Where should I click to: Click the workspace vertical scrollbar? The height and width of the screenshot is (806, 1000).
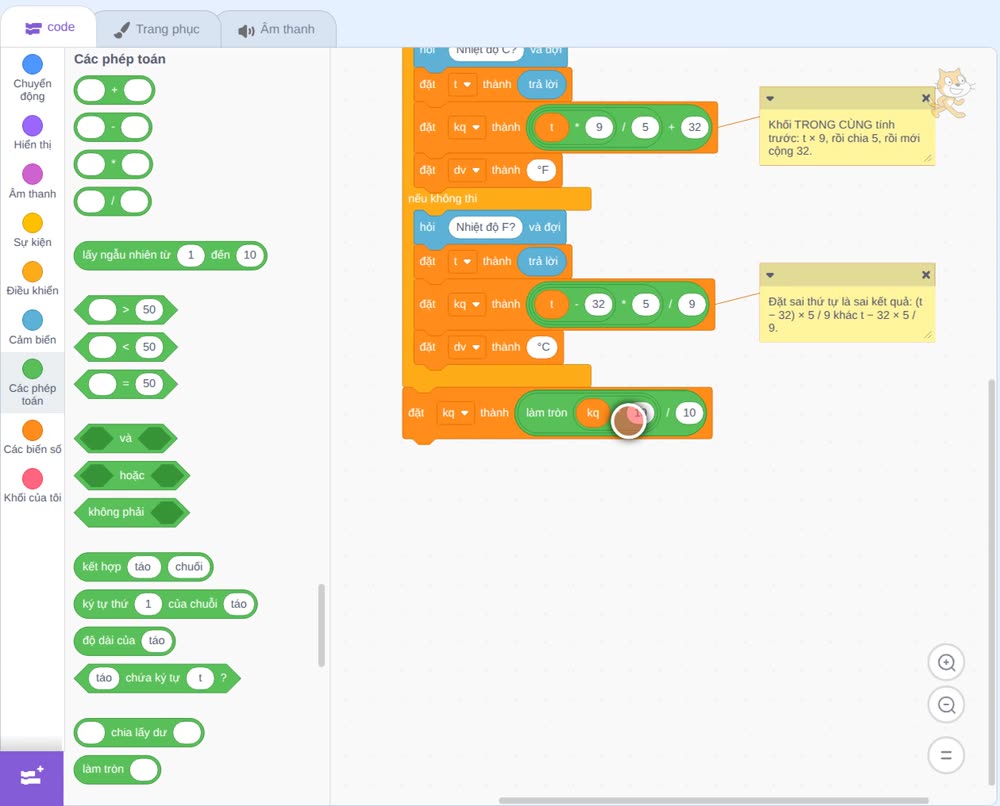(991, 583)
